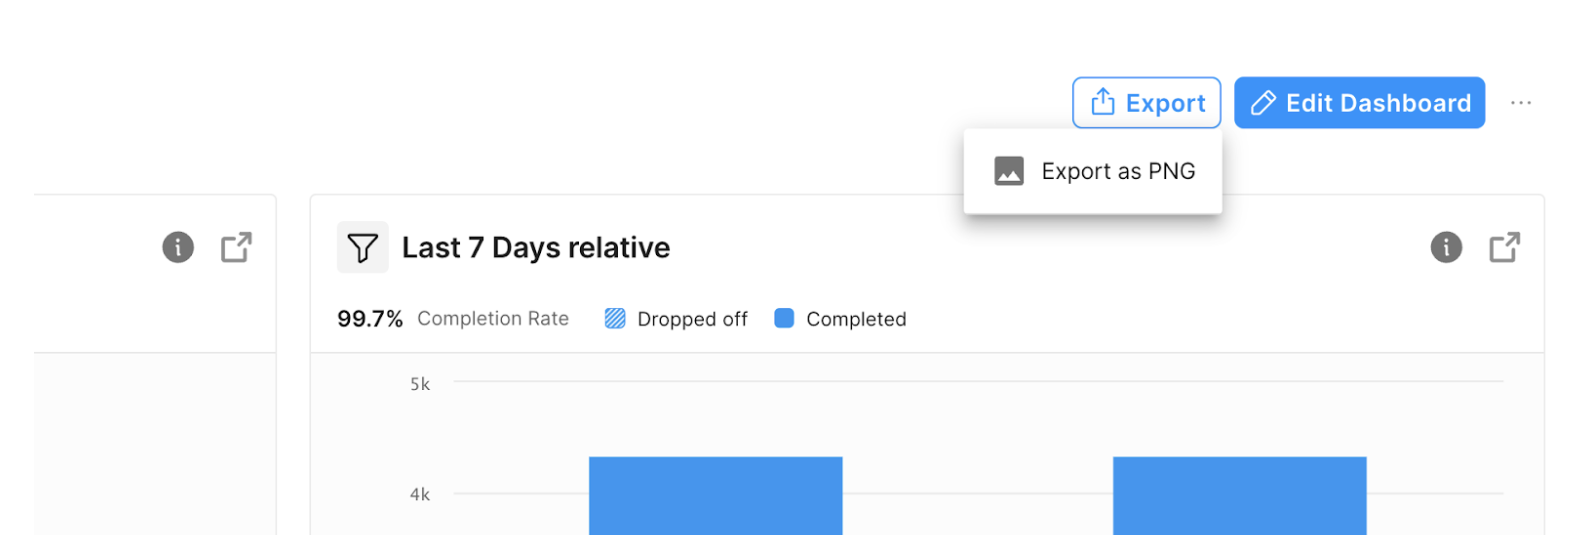Click the pencil icon in Edit Dashboard
Viewport: 1590px width, 554px height.
[1263, 103]
